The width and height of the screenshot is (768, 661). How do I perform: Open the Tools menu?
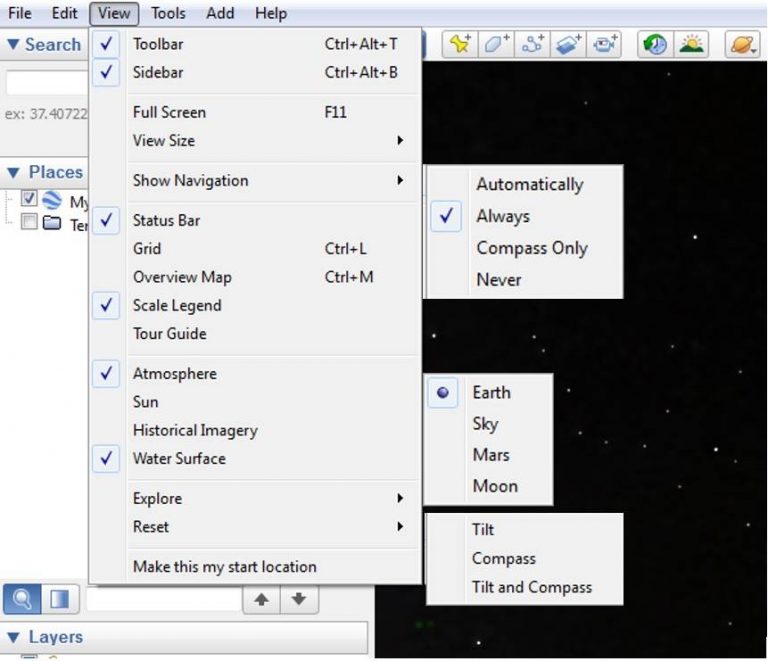[168, 13]
